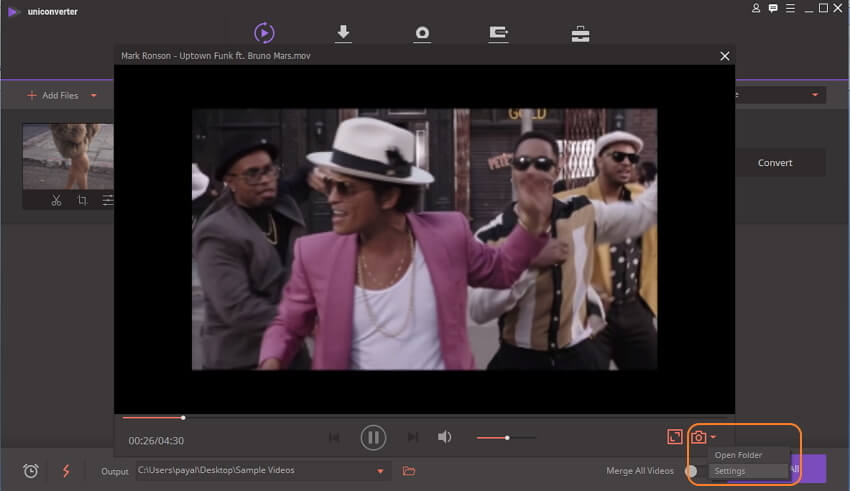Open the Toolbox tab icon

tap(581, 34)
